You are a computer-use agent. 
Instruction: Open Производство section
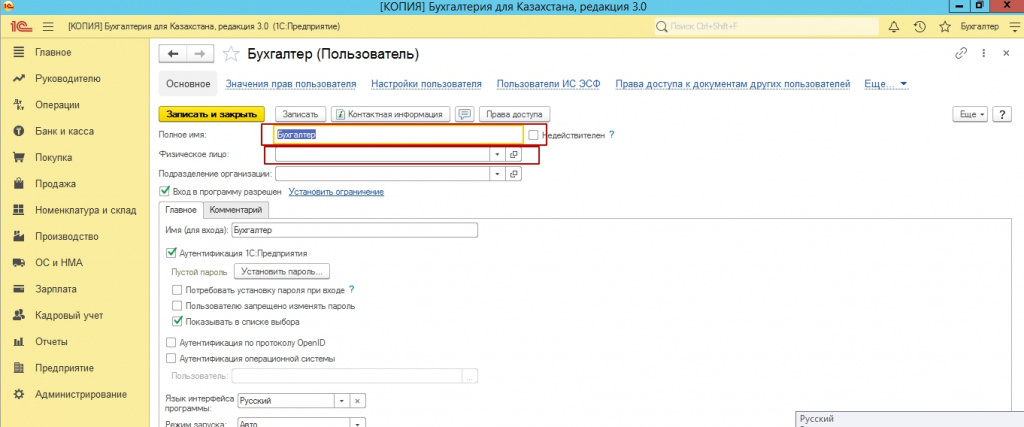coord(67,236)
